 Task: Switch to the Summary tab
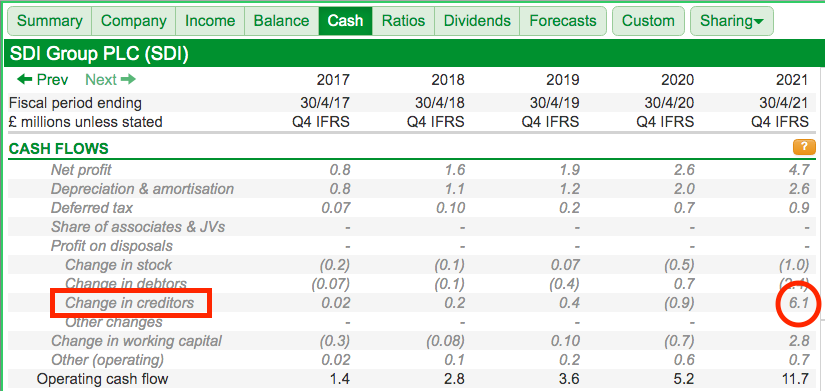pos(50,21)
